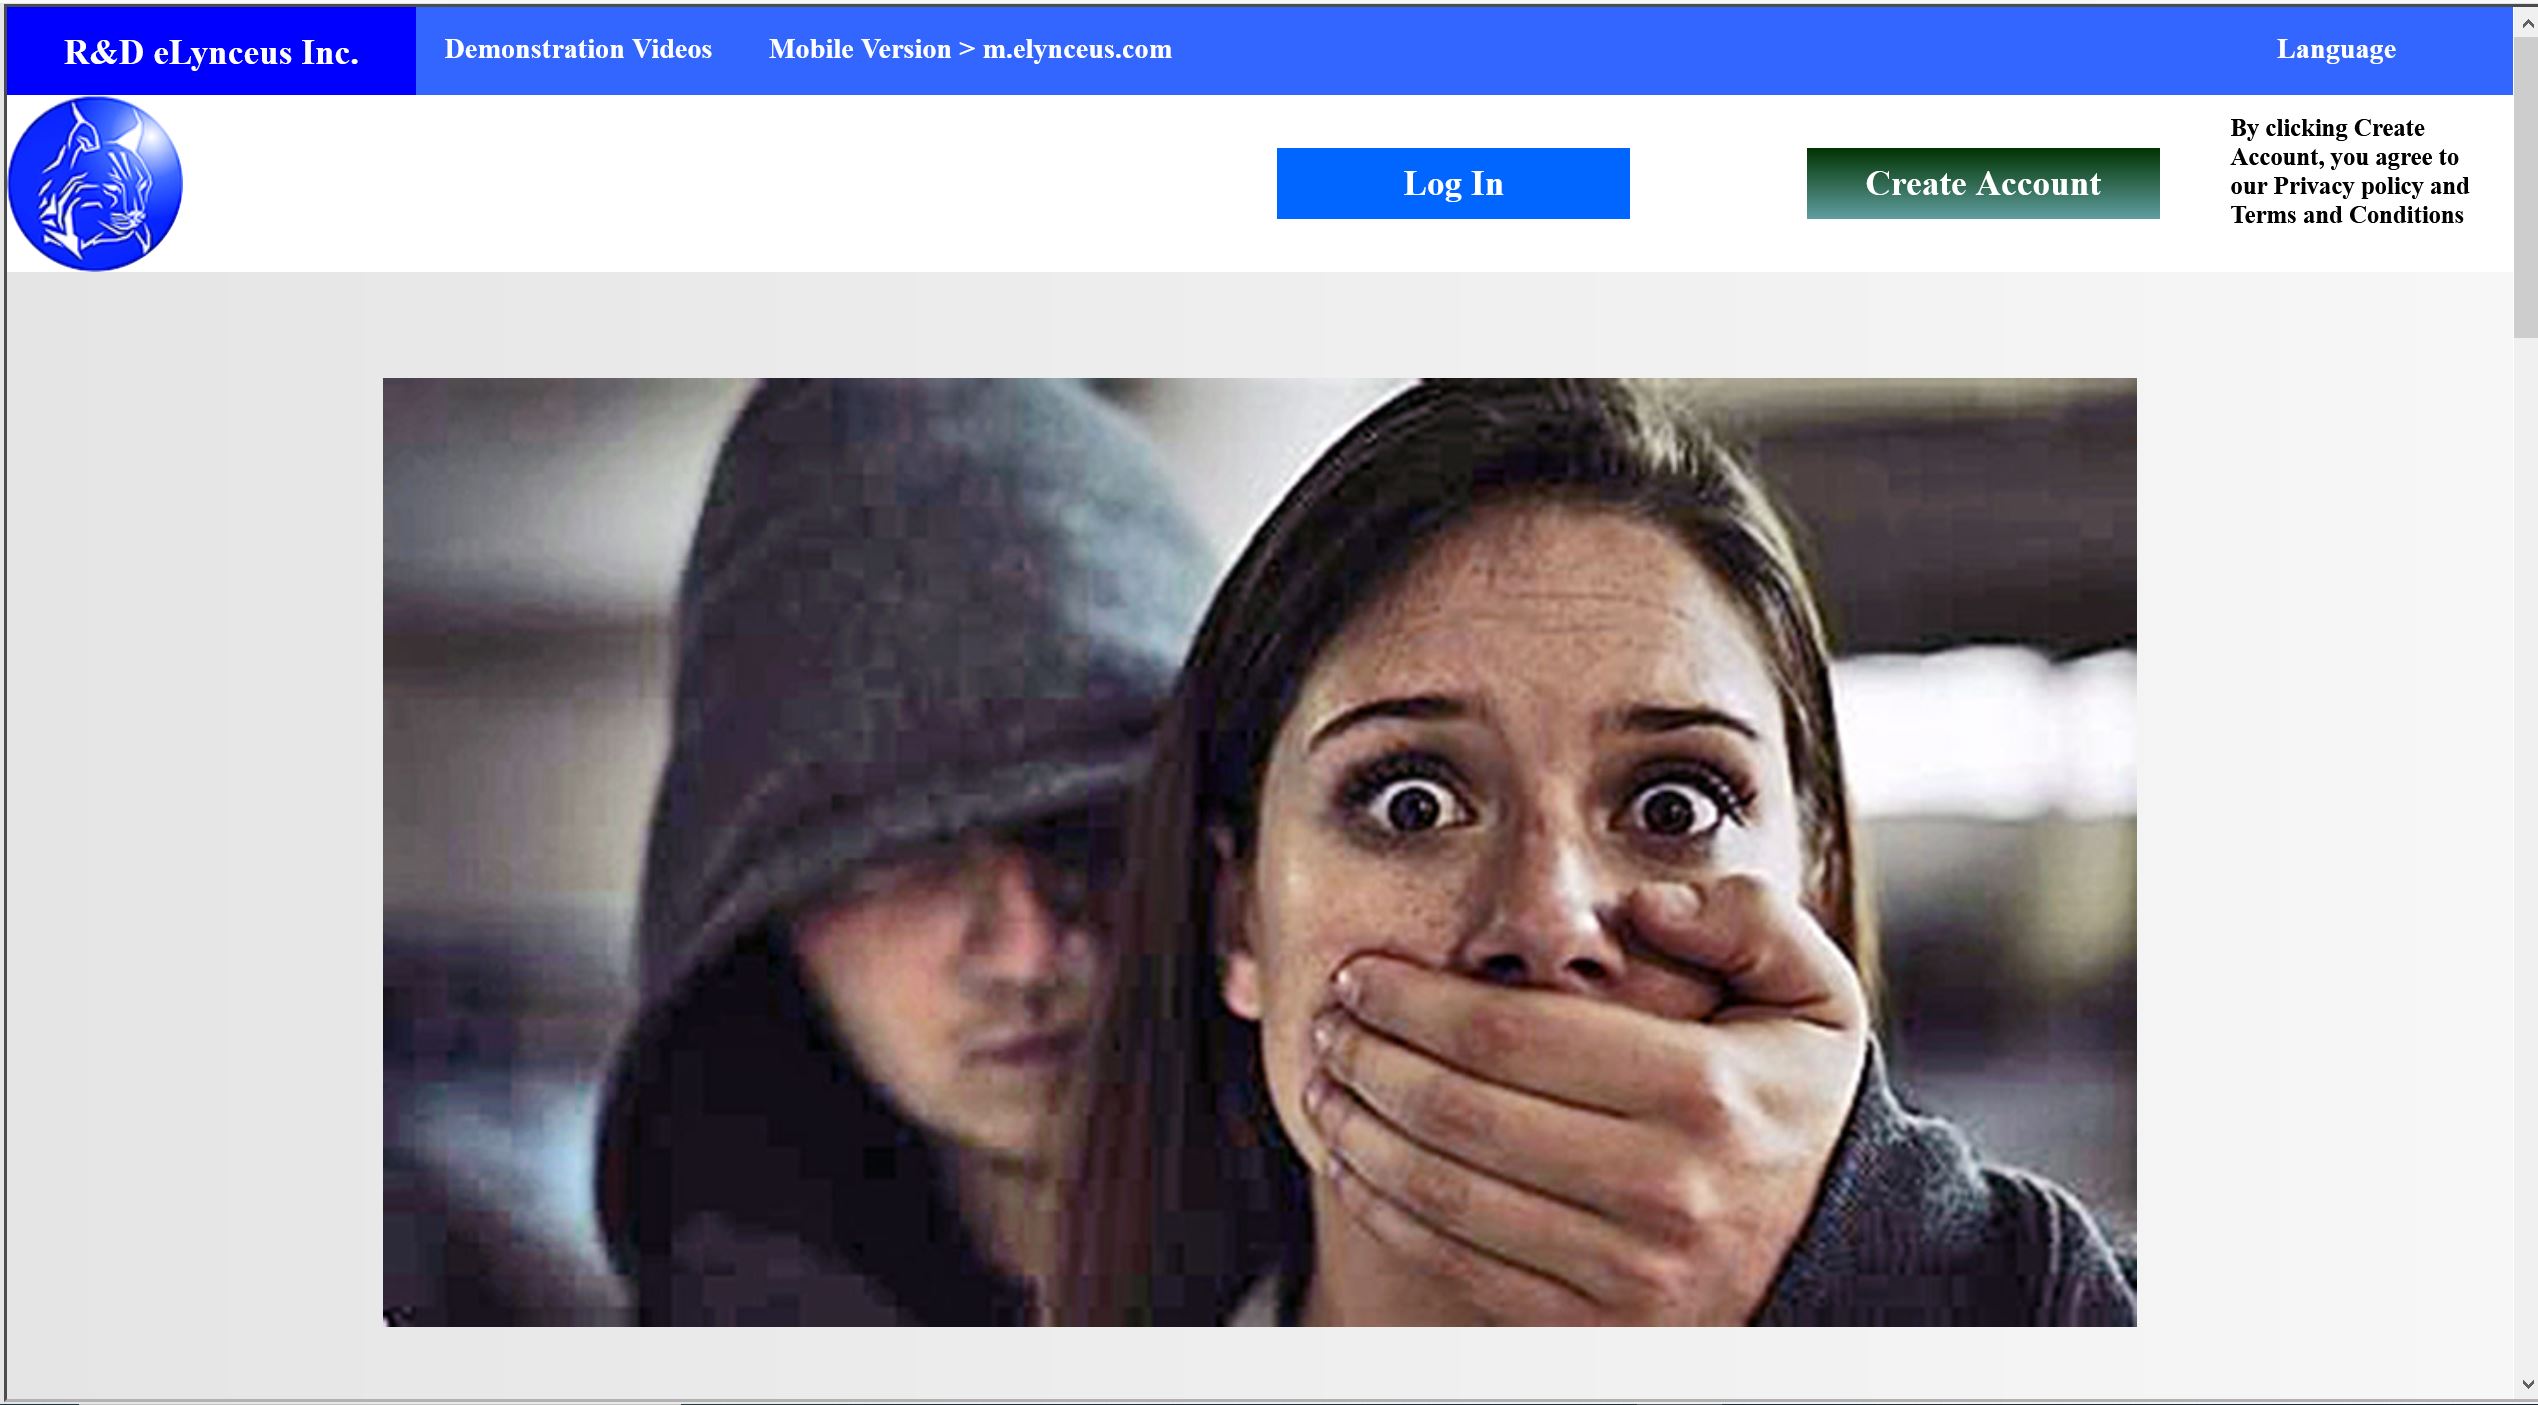Click the green Create Account button
Screen dimensions: 2538x1405
(x=1983, y=183)
